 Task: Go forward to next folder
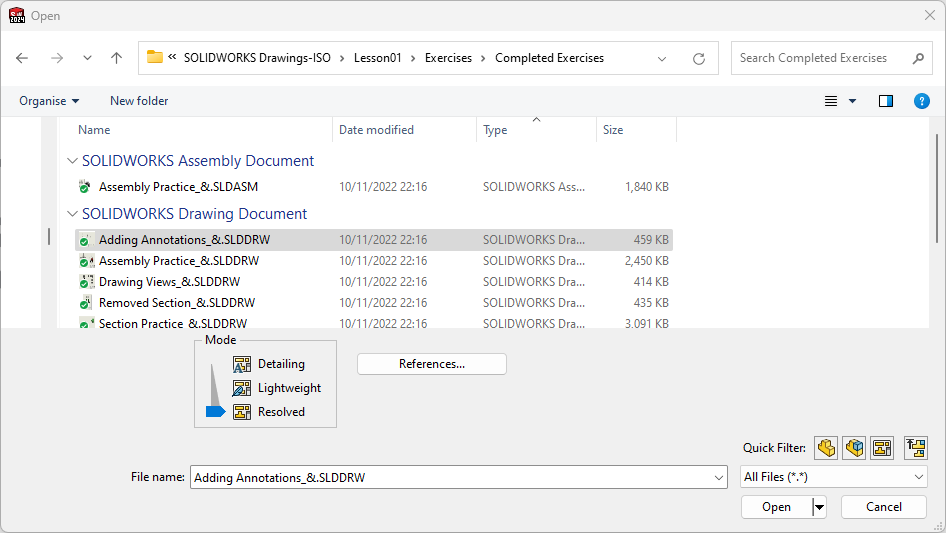click(57, 58)
